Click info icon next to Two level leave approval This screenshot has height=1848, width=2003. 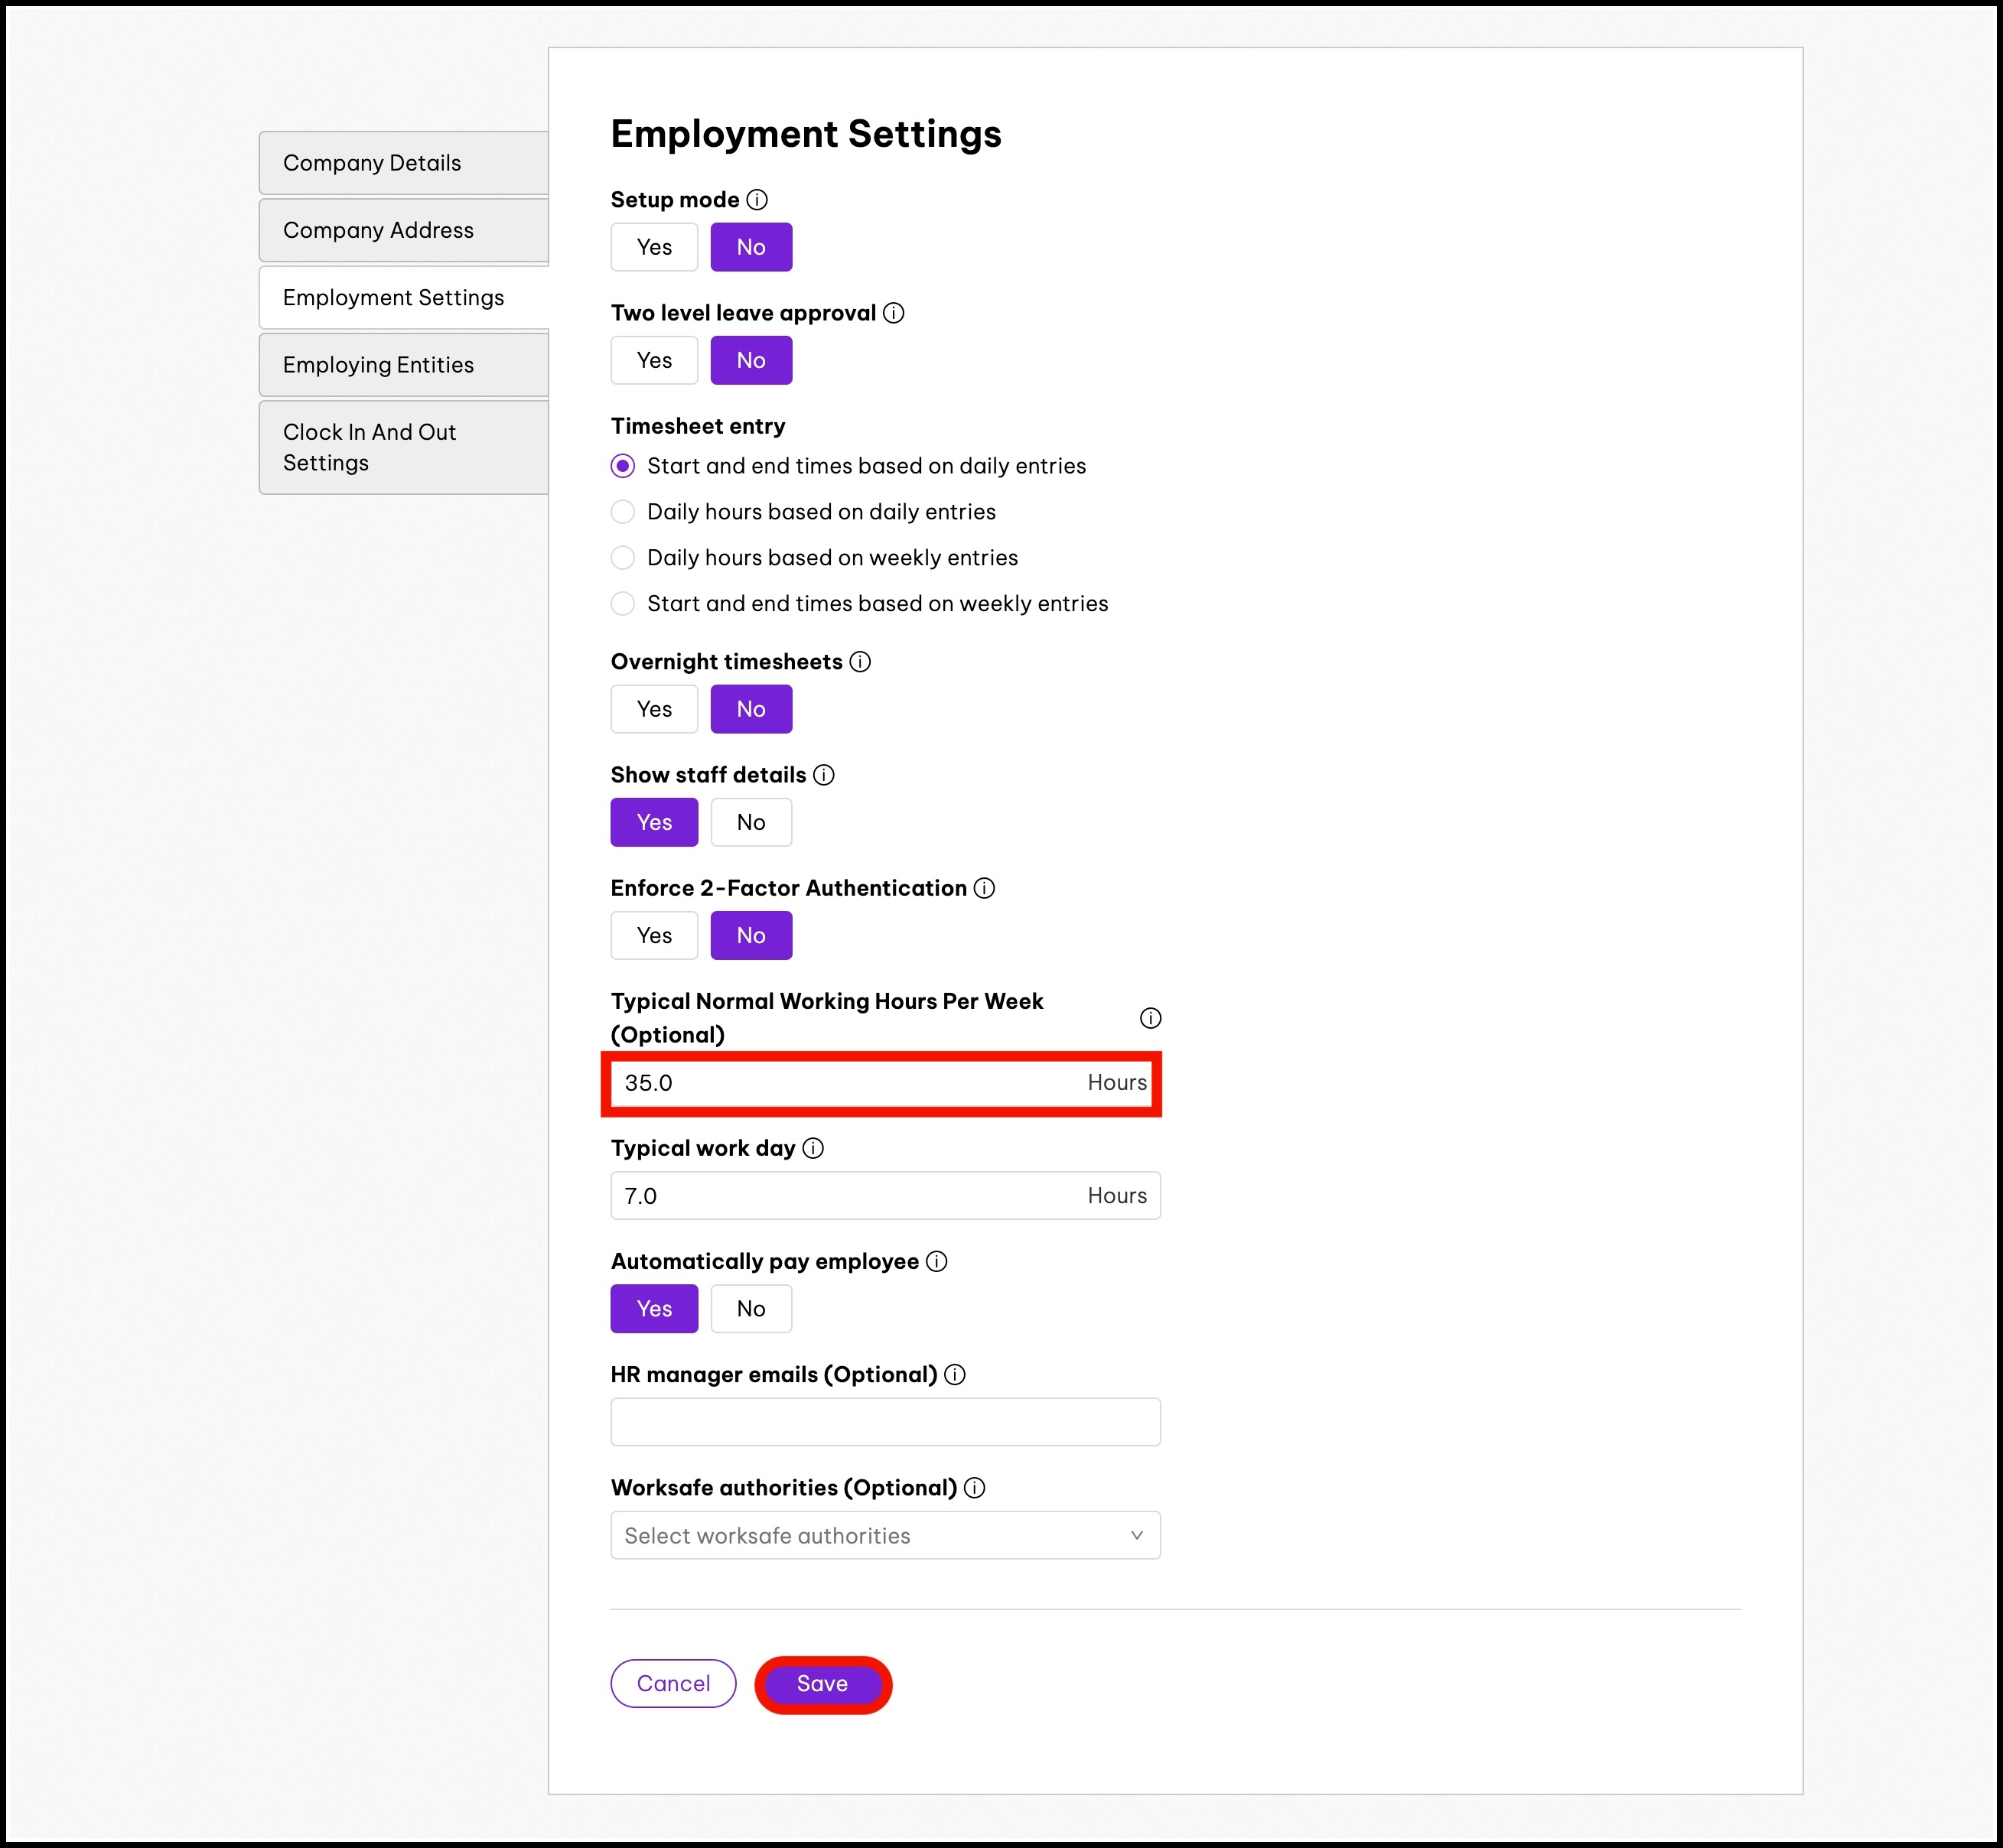tap(894, 313)
